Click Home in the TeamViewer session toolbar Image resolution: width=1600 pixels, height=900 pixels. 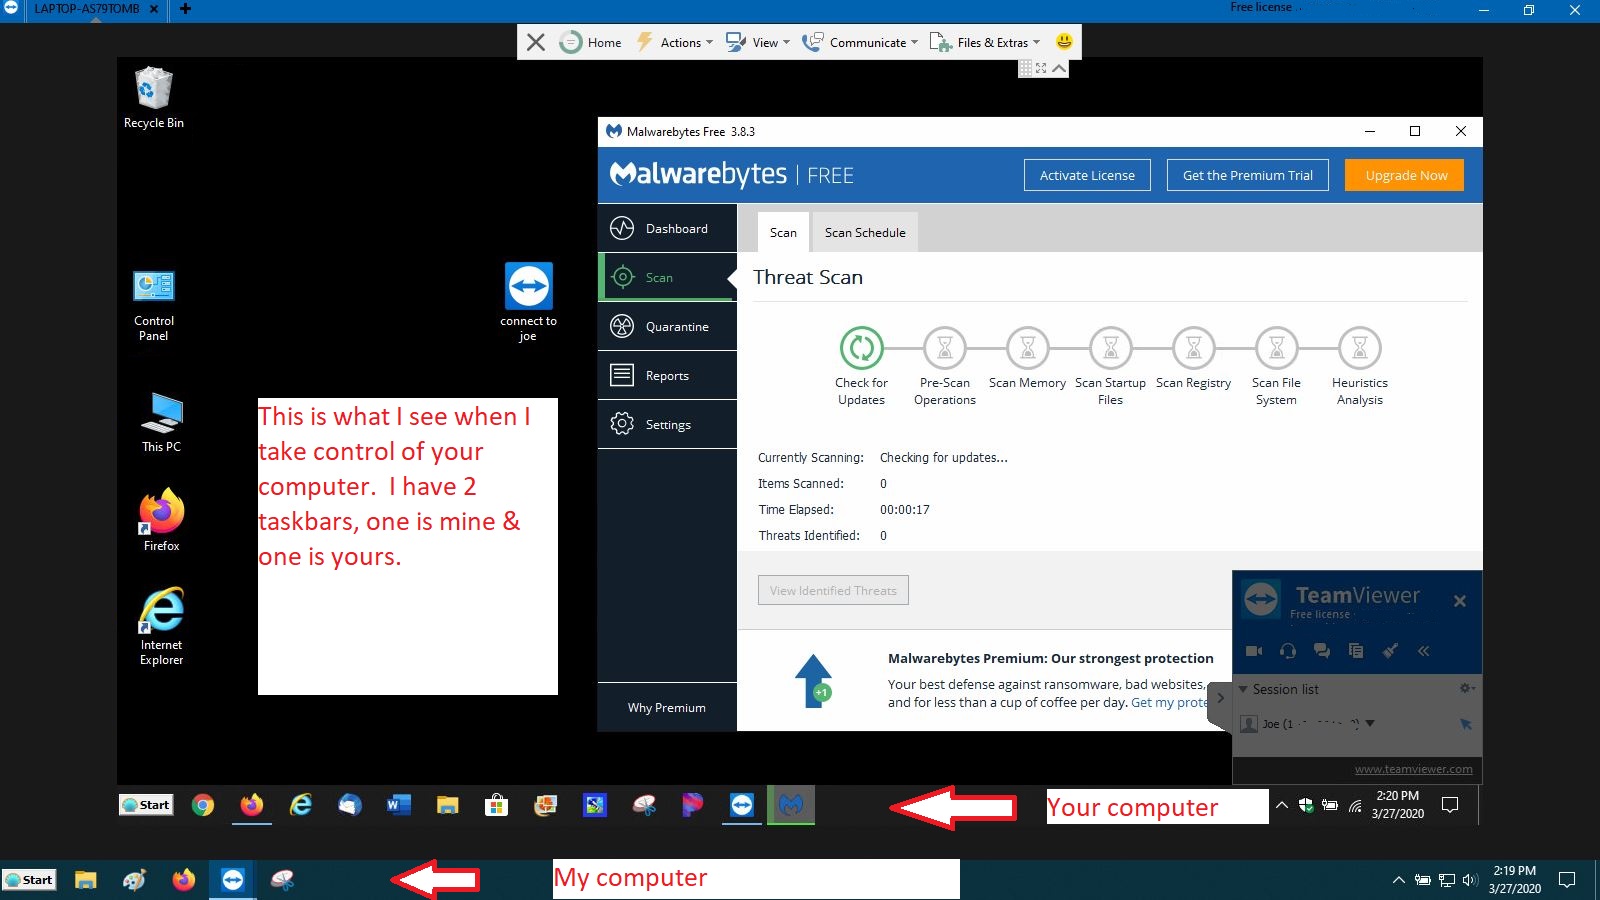(591, 42)
